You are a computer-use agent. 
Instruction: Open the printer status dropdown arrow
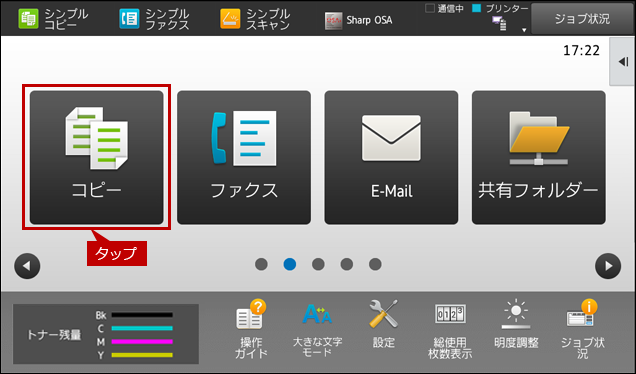point(524,30)
